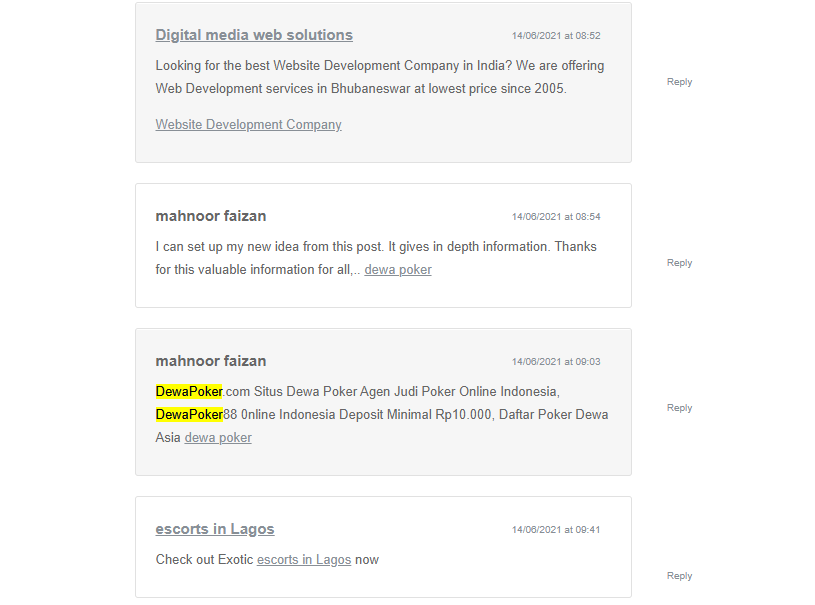The image size is (815, 605).
Task: Click the 14/06/2021 at 09:41 timestamp
Action: tap(556, 530)
